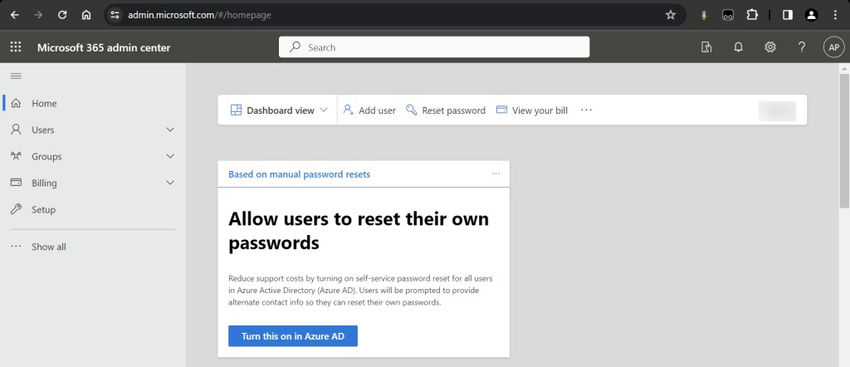Screen dimensions: 850x367
Task: View site information icon in the address bar
Action: coord(114,15)
